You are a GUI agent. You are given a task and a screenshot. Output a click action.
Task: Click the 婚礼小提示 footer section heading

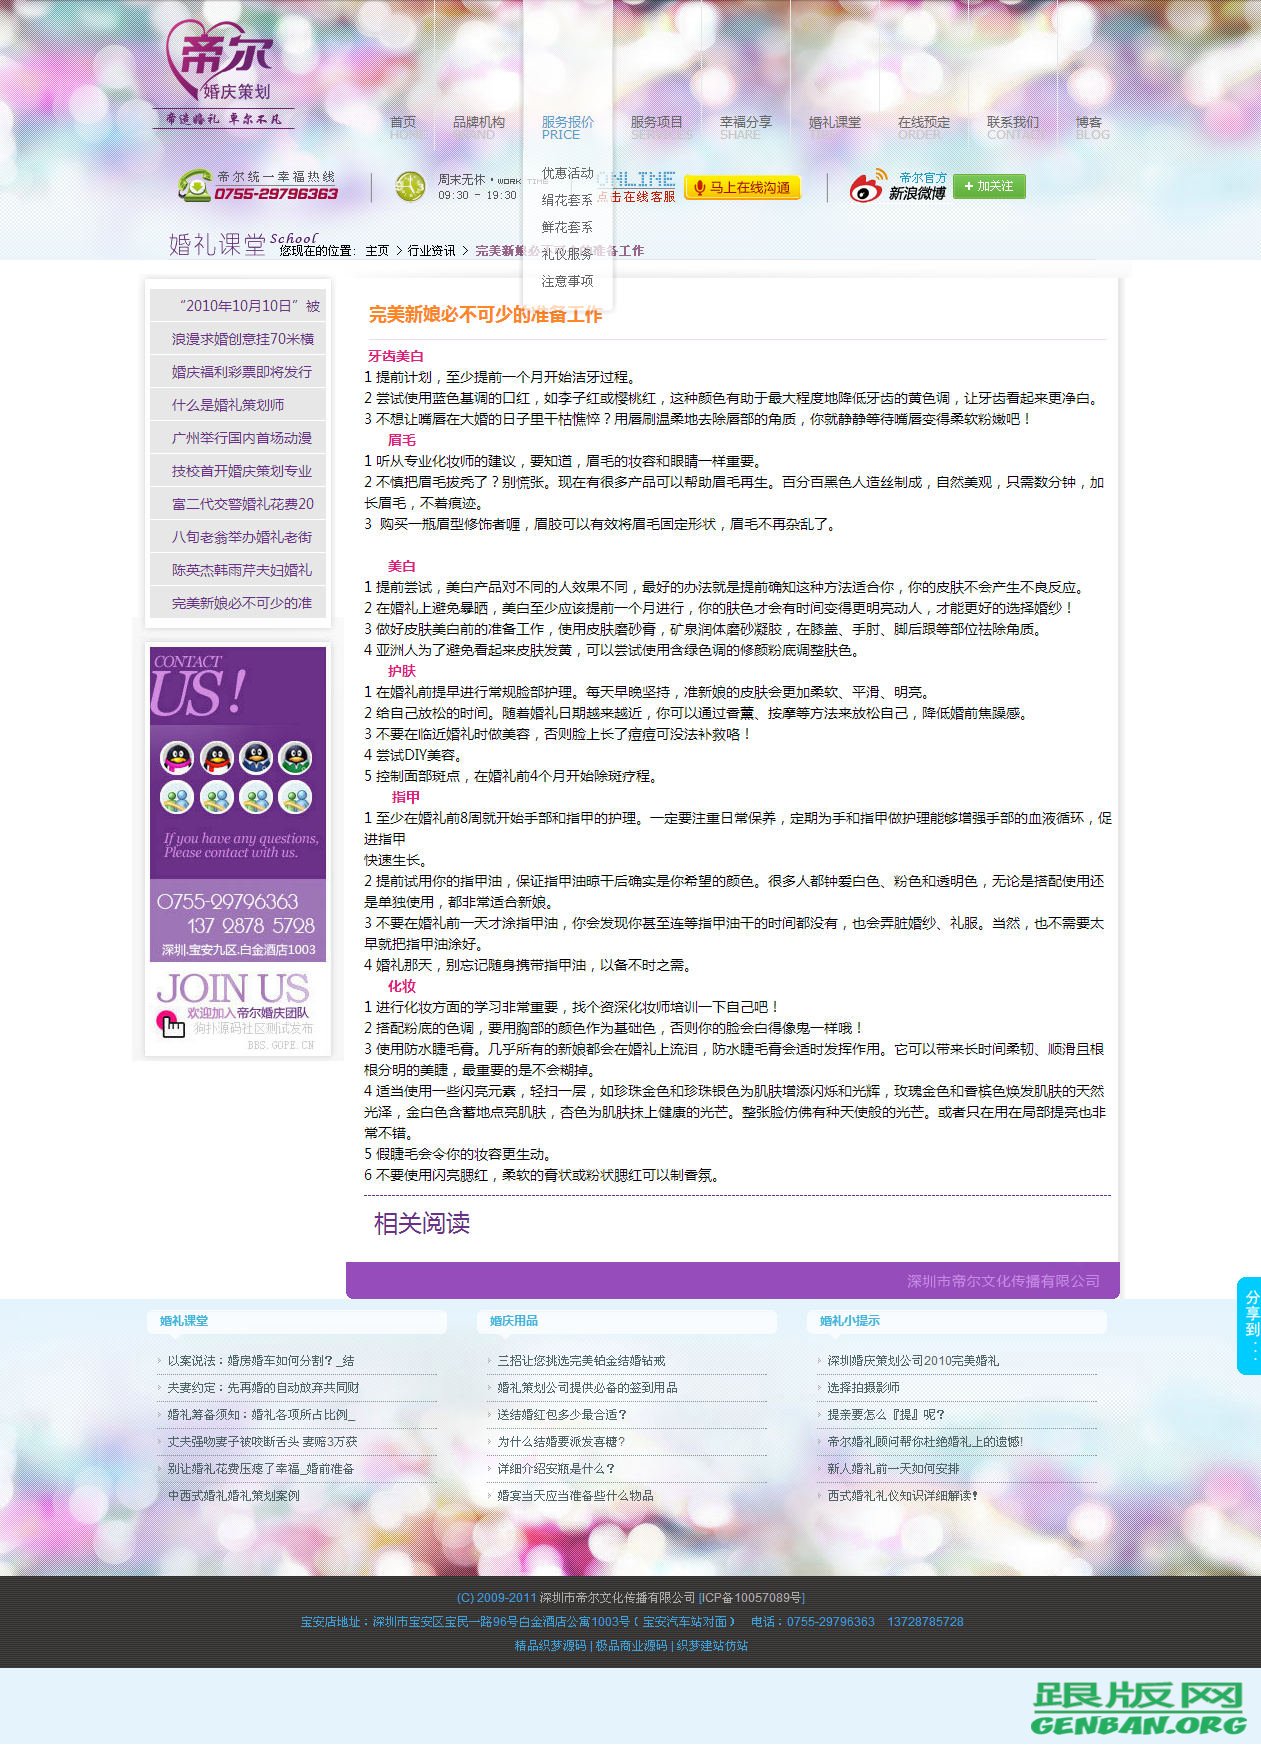click(850, 1321)
